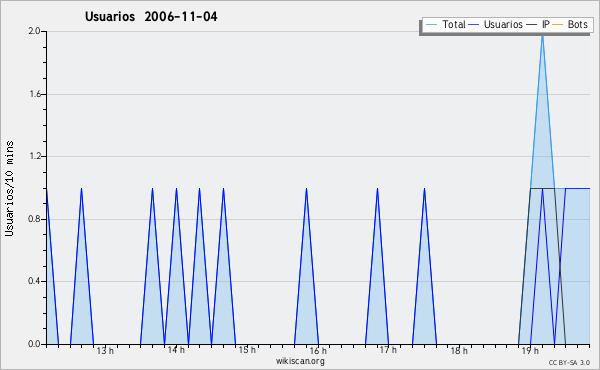Click the chart title 'Usuarios 2006-11-04'
Viewport: 600px width, 370px height.
tap(151, 17)
